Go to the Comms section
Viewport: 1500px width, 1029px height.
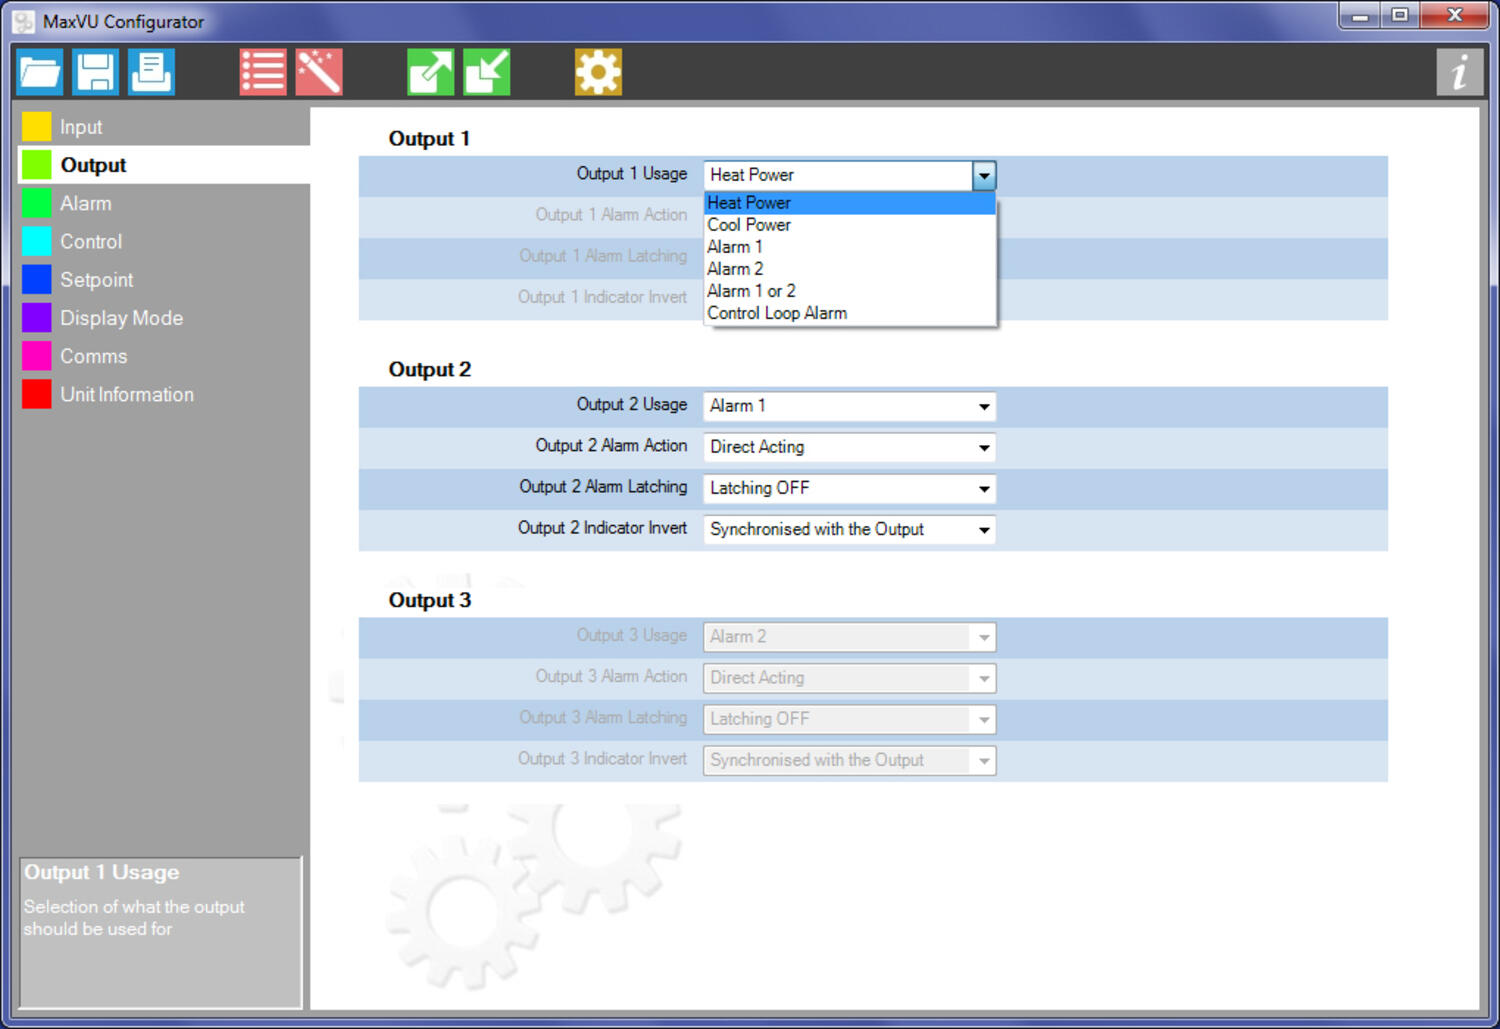93,356
